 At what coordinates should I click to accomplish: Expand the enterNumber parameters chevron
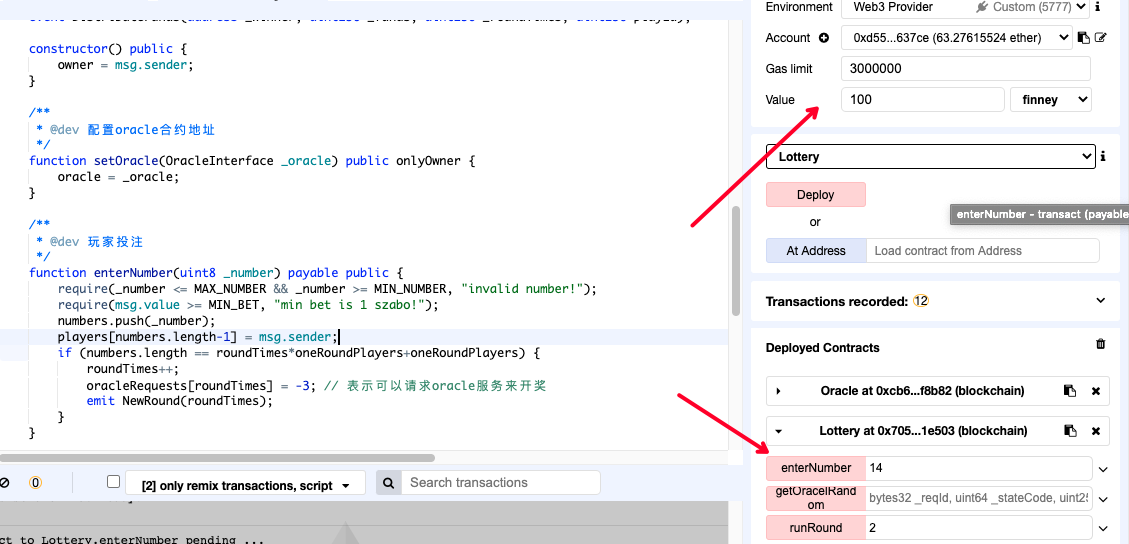1103,469
